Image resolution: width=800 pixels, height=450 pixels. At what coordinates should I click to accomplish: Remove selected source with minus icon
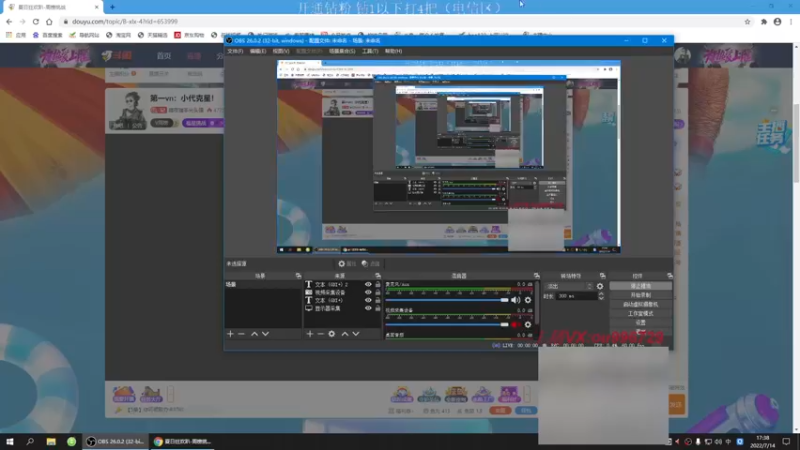(320, 334)
